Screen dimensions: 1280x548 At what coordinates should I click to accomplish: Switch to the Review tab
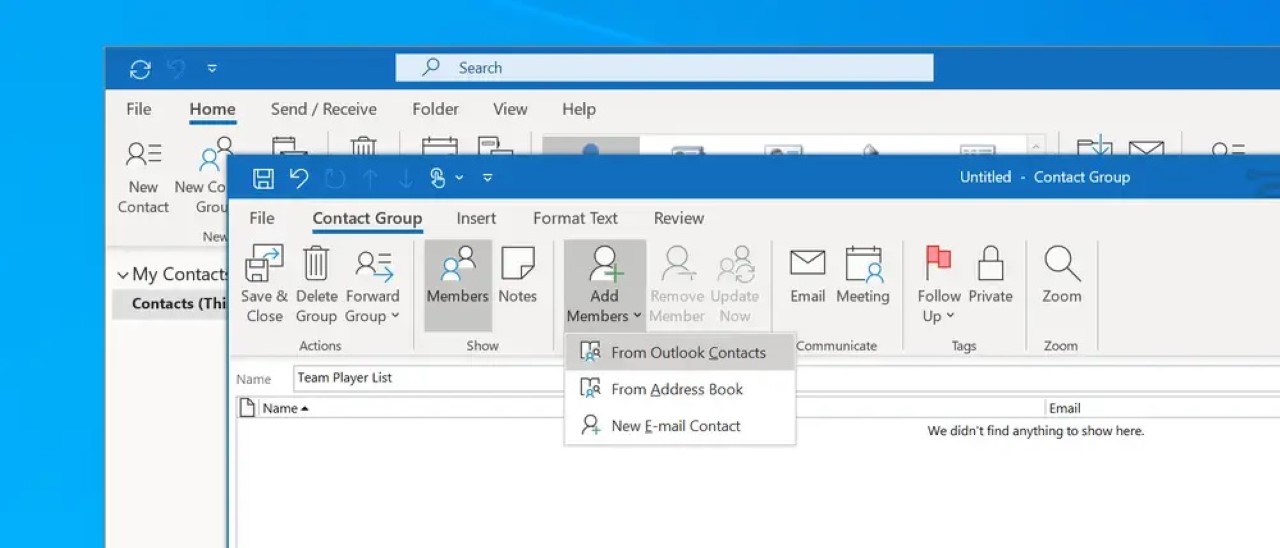679,218
